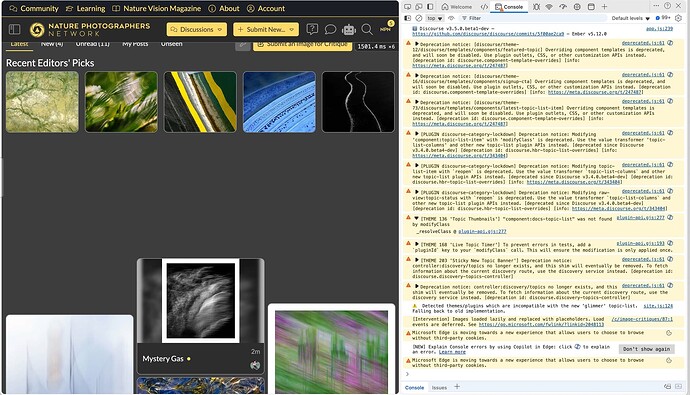This screenshot has width=690, height=395.
Task: Expand the THEME 168 Live Topic Timer message
Action: 416,244
